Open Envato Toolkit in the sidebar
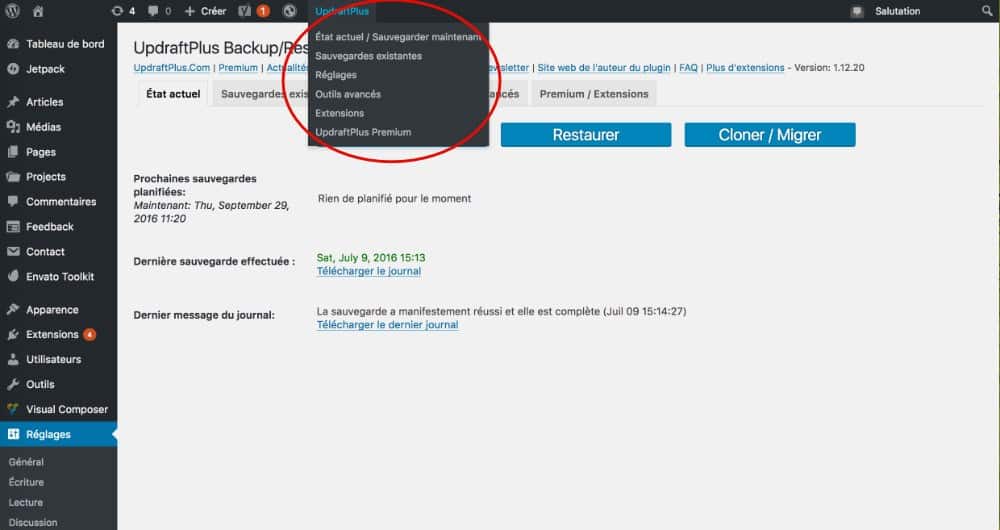 coord(58,276)
